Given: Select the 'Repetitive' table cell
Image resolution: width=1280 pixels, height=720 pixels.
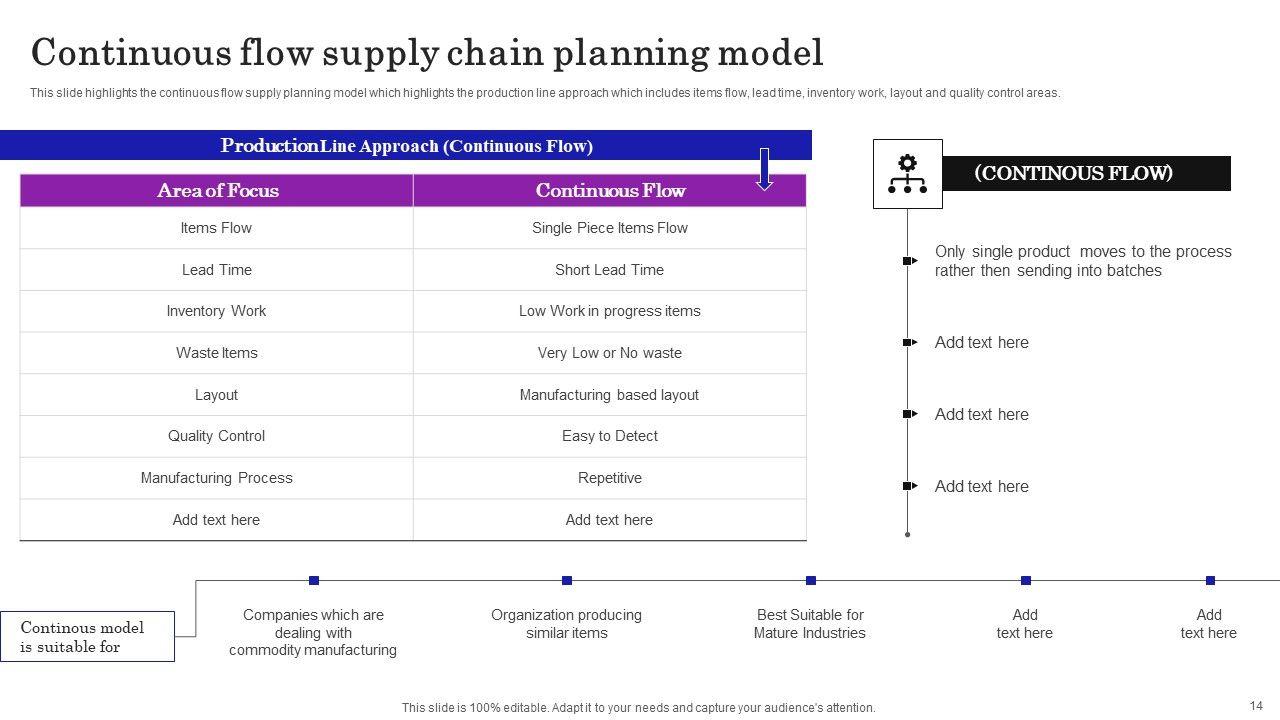Looking at the screenshot, I should 609,478.
